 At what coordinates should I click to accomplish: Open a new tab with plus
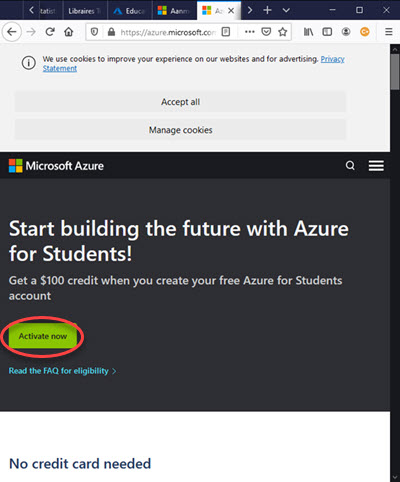tap(267, 10)
